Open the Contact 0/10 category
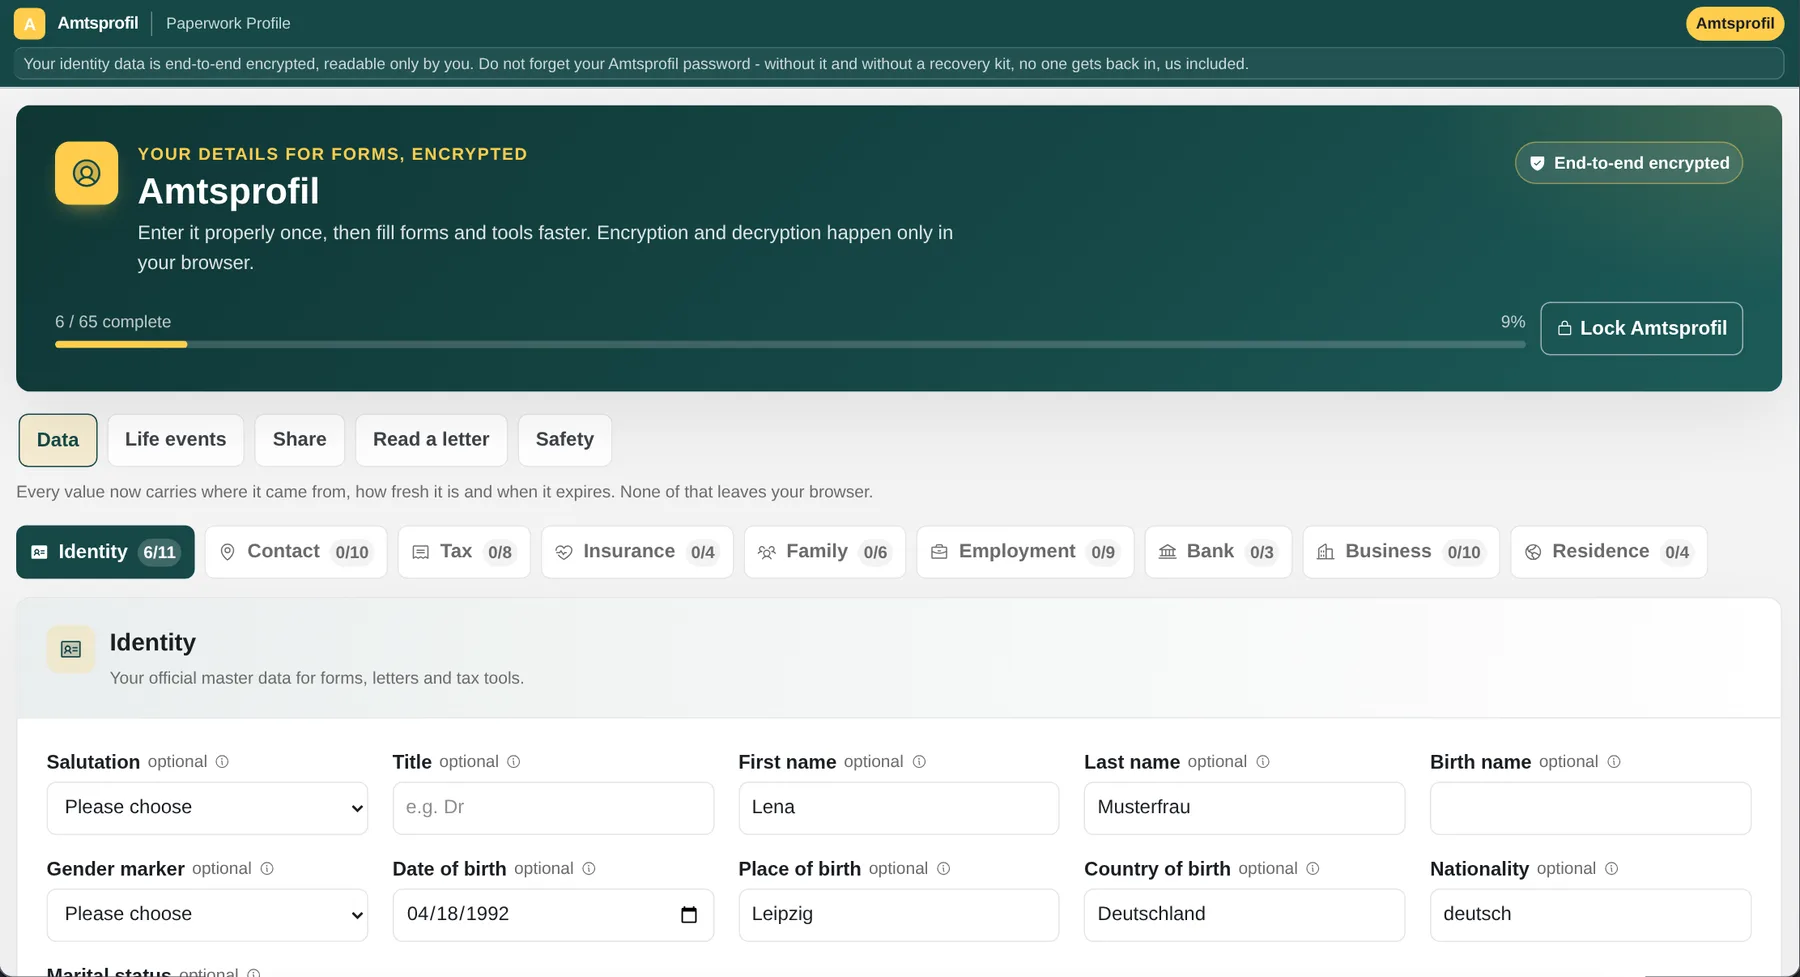This screenshot has width=1800, height=977. pyautogui.click(x=296, y=552)
